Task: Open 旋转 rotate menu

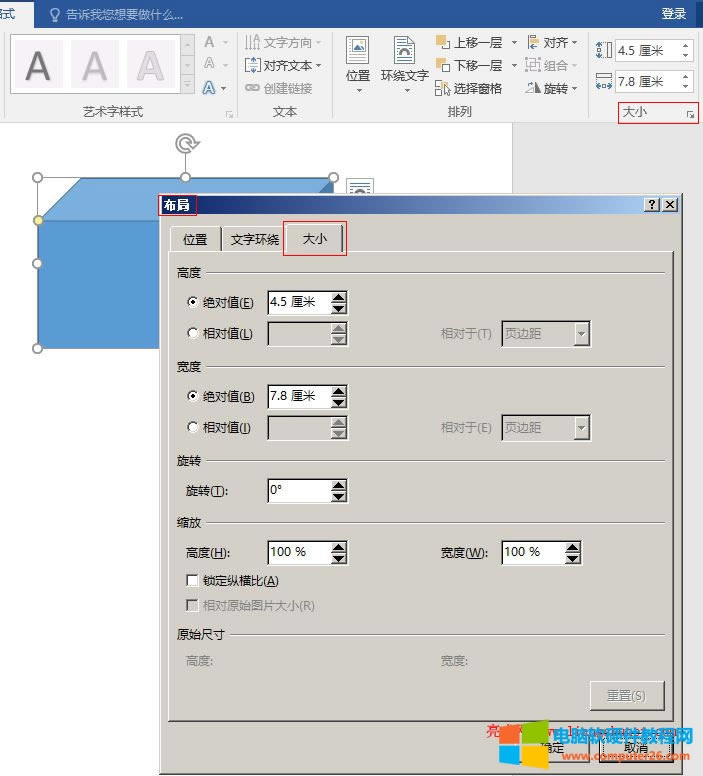Action: (552, 88)
